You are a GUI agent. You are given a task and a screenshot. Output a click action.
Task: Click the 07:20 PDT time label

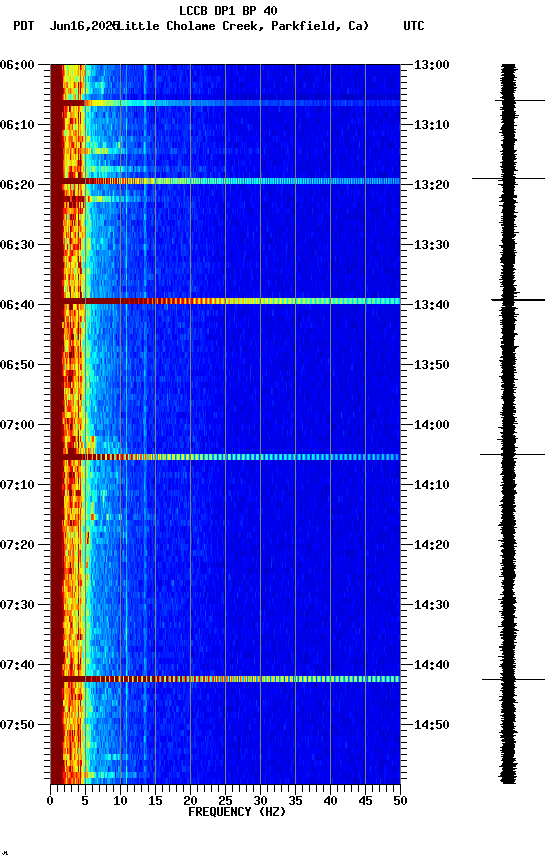pos(17,545)
